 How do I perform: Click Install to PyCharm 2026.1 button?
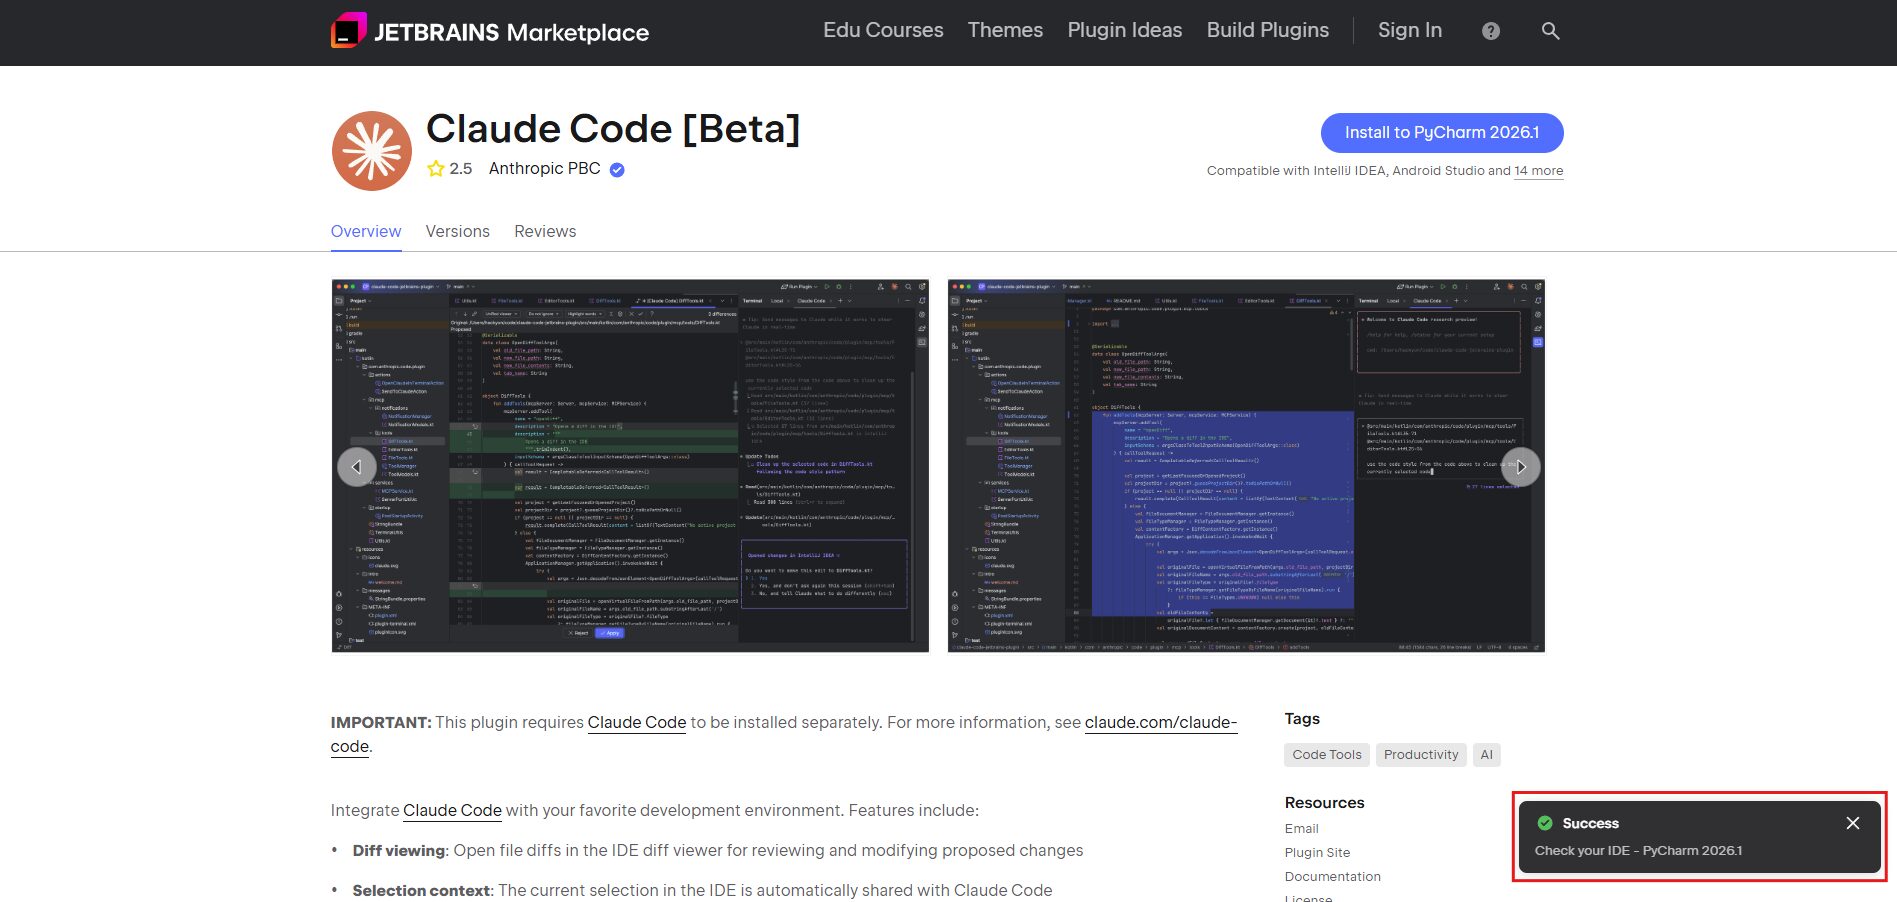(1441, 133)
